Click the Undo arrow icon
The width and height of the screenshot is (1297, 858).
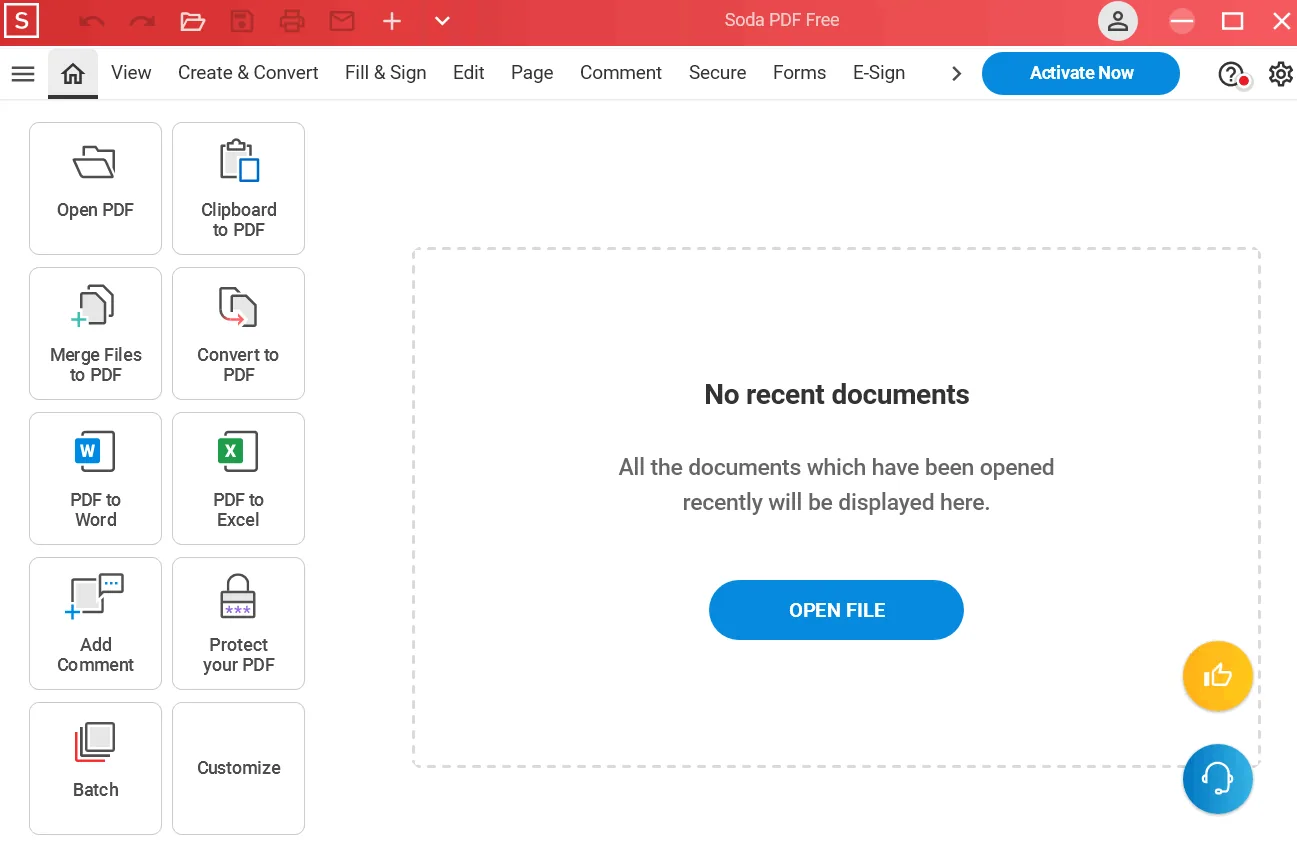[x=91, y=21]
